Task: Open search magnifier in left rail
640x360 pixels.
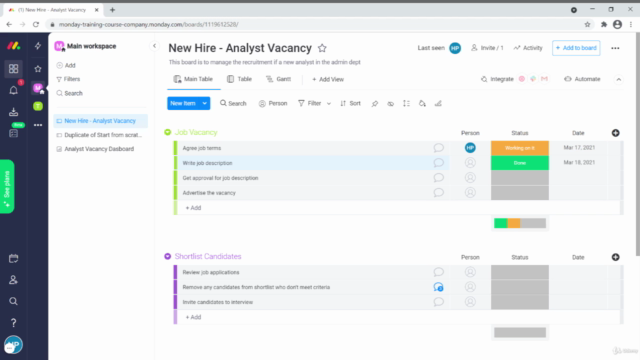Action: (13, 301)
